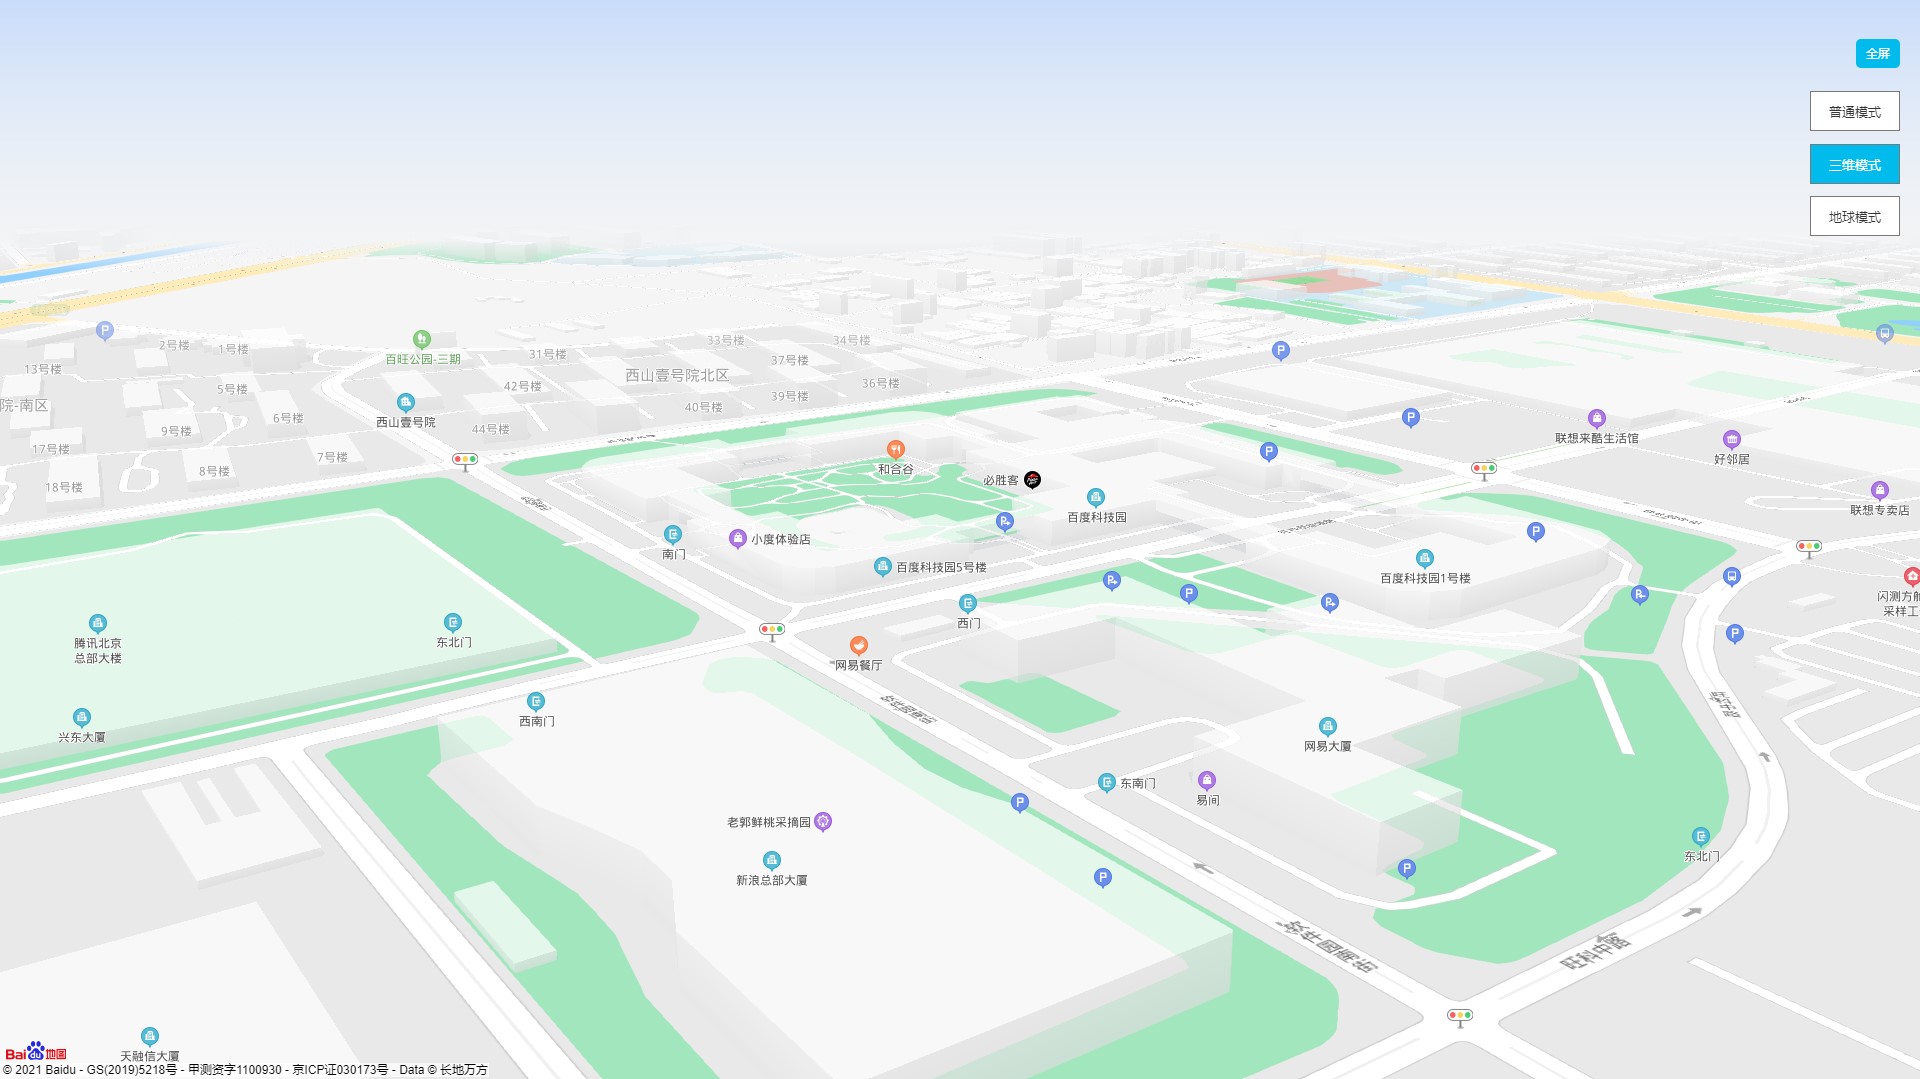Click the 百旺公园-三期 park marker icon
The height and width of the screenshot is (1079, 1920).
coord(422,340)
